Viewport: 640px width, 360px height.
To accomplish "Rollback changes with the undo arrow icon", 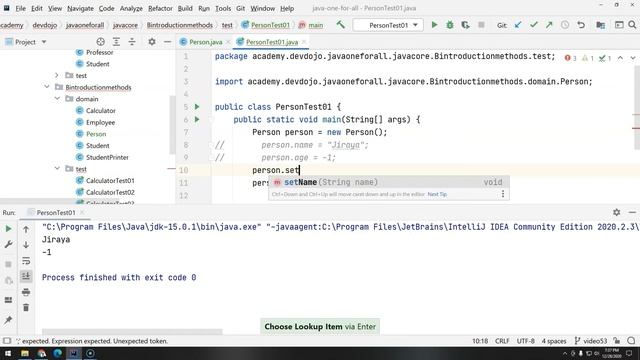I will pos(581,25).
